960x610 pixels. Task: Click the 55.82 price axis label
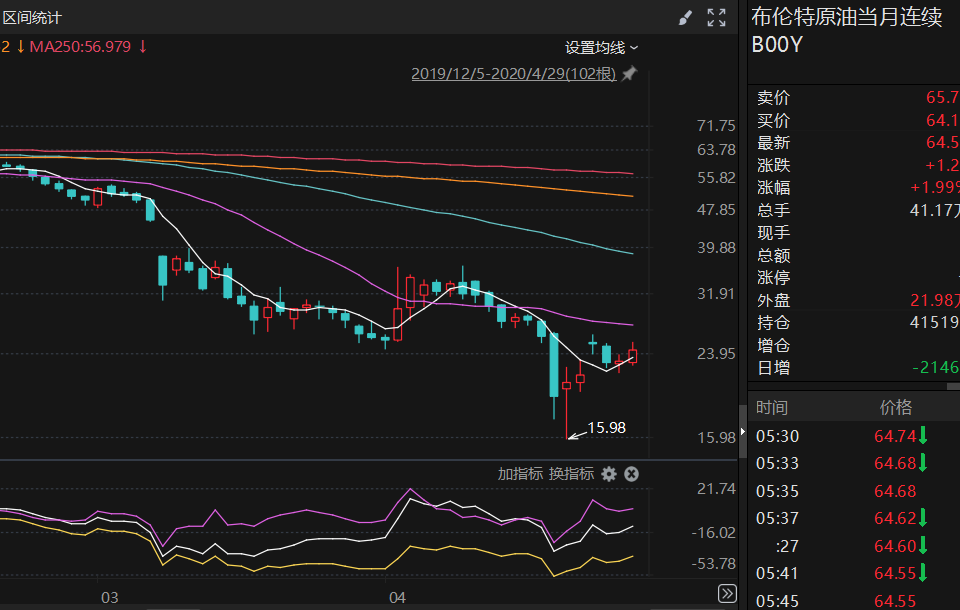[716, 178]
